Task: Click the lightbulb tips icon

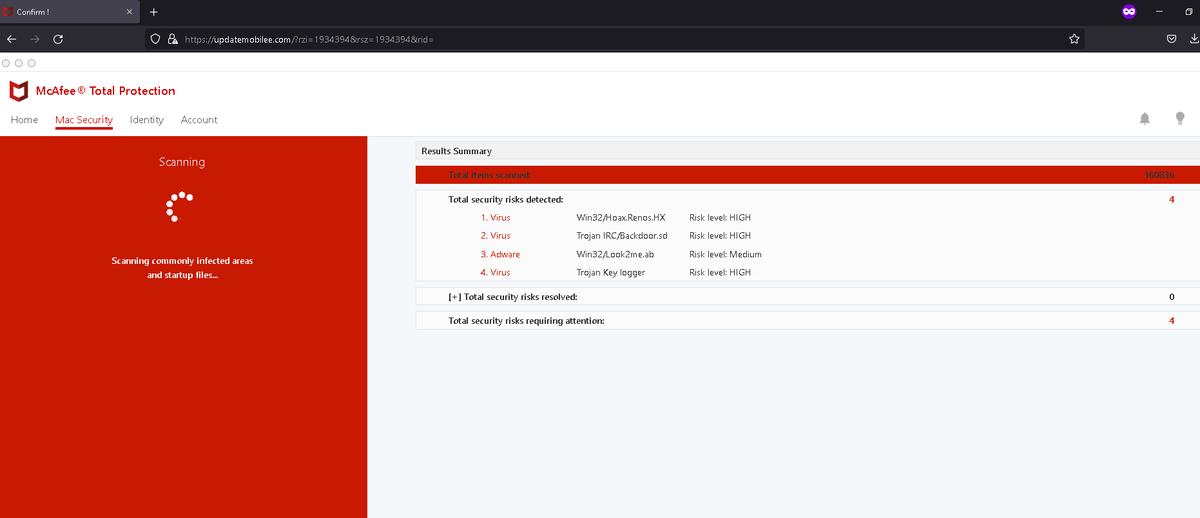Action: pos(1180,118)
